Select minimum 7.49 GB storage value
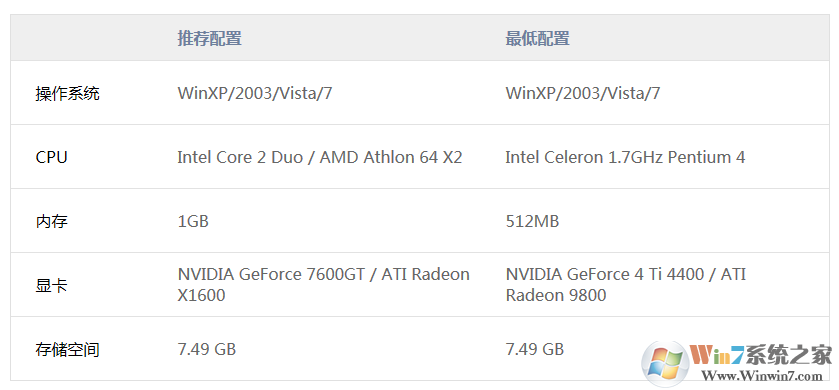Screen dimensions: 839x390 (x=535, y=349)
